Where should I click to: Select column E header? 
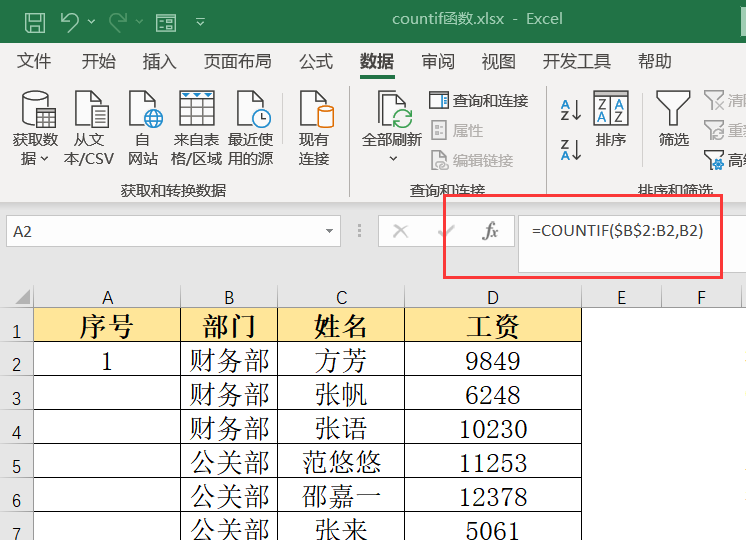(x=621, y=297)
